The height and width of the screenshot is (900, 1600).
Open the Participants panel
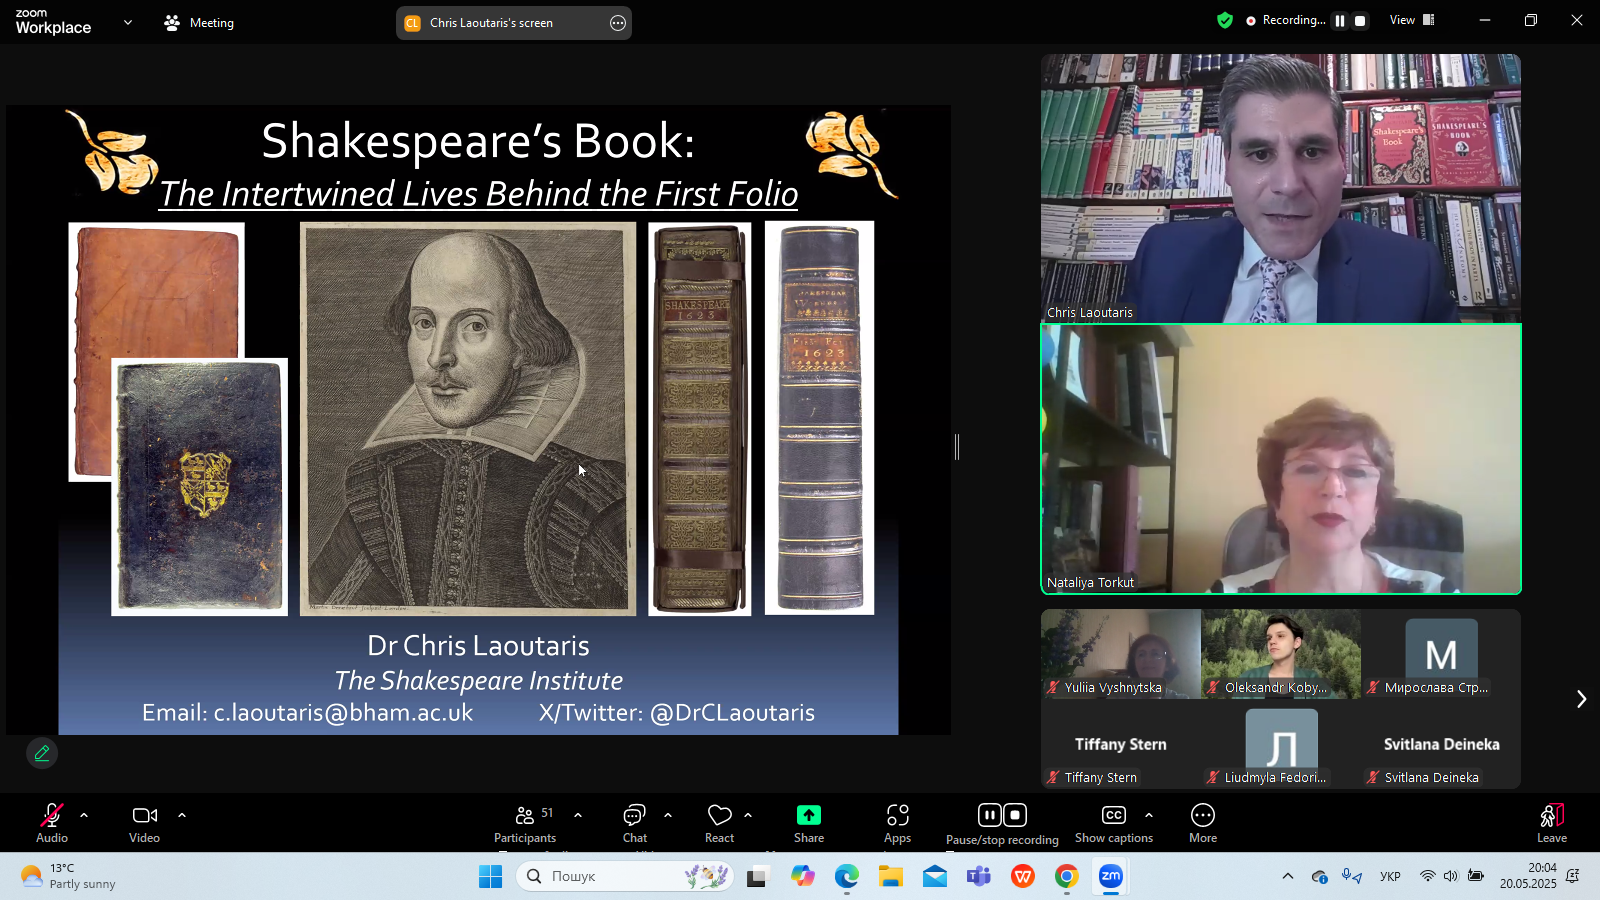pyautogui.click(x=525, y=824)
